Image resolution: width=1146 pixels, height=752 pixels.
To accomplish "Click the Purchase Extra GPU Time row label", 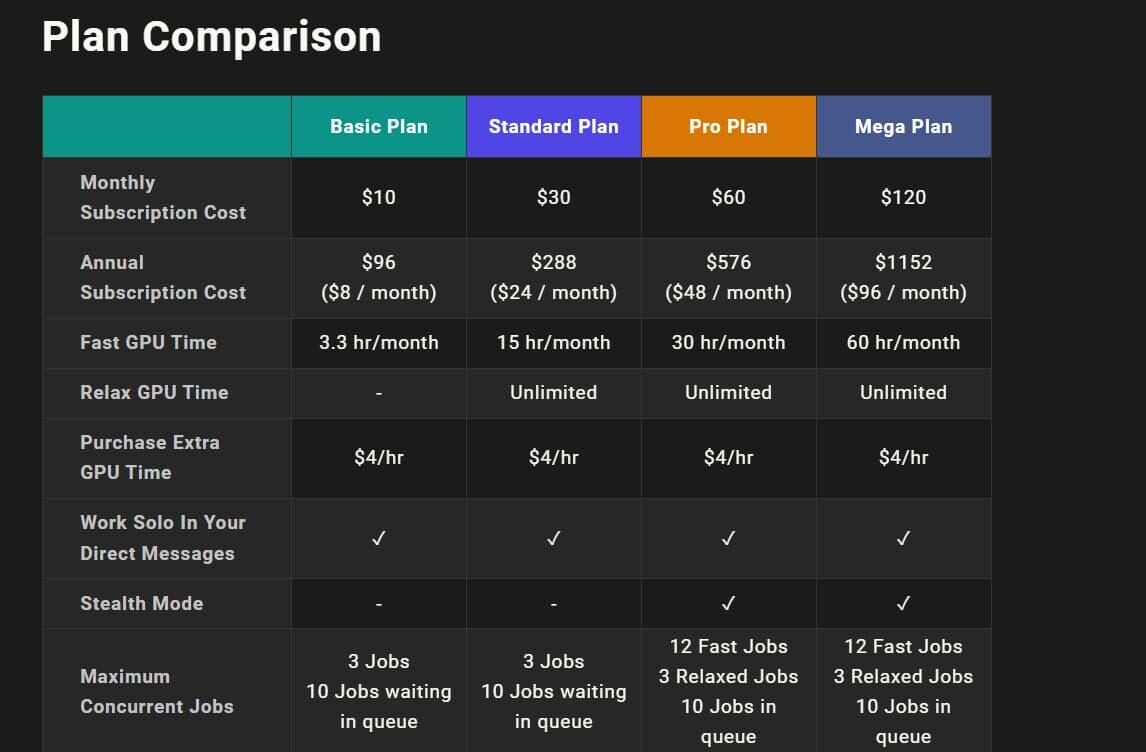I will (150, 457).
